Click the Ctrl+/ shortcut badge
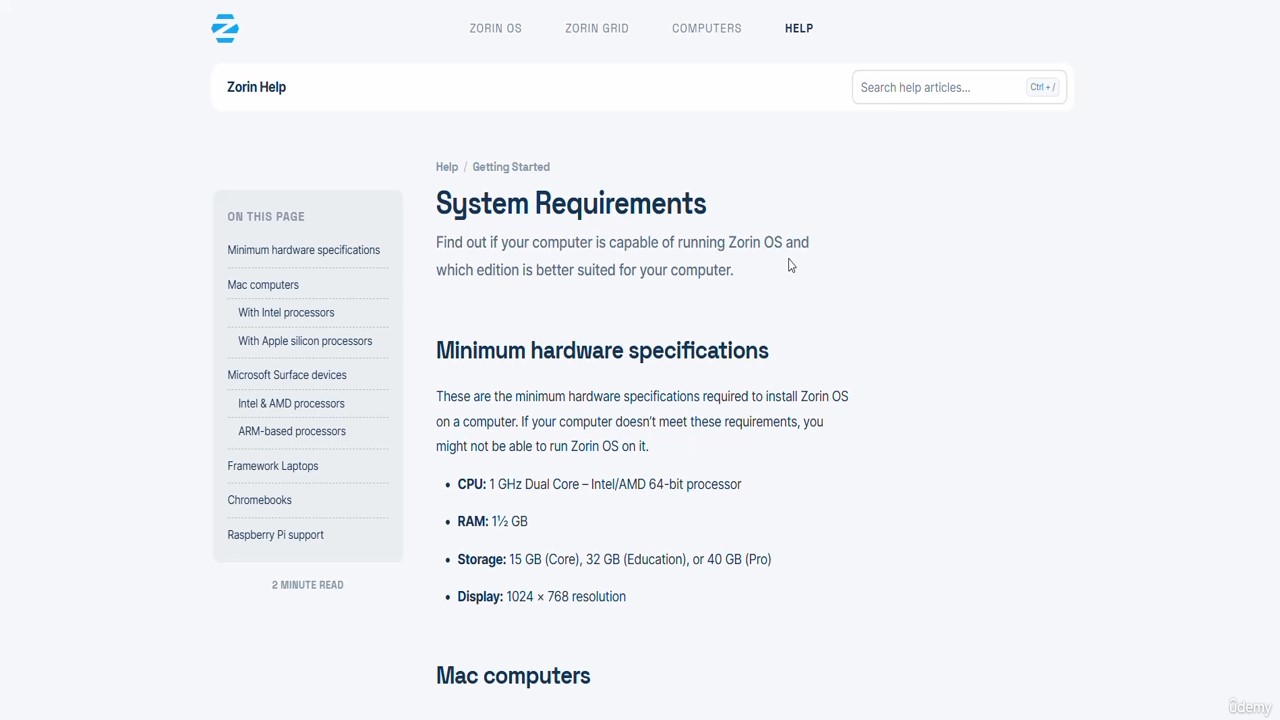This screenshot has height=720, width=1280. click(1042, 87)
